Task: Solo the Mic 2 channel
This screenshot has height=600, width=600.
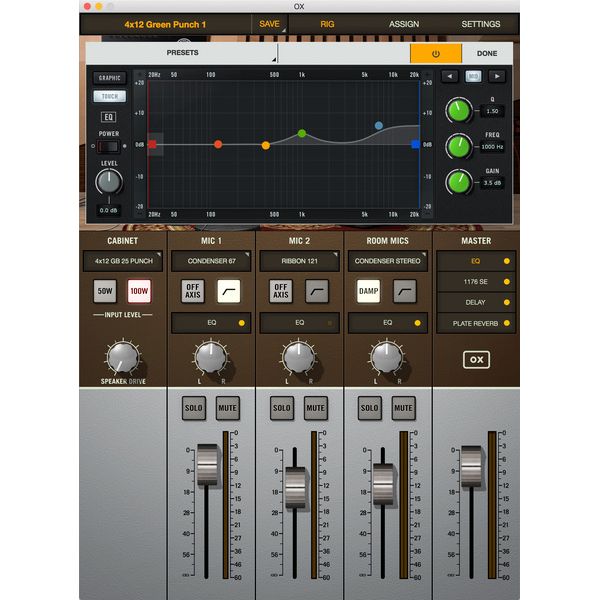Action: (282, 408)
